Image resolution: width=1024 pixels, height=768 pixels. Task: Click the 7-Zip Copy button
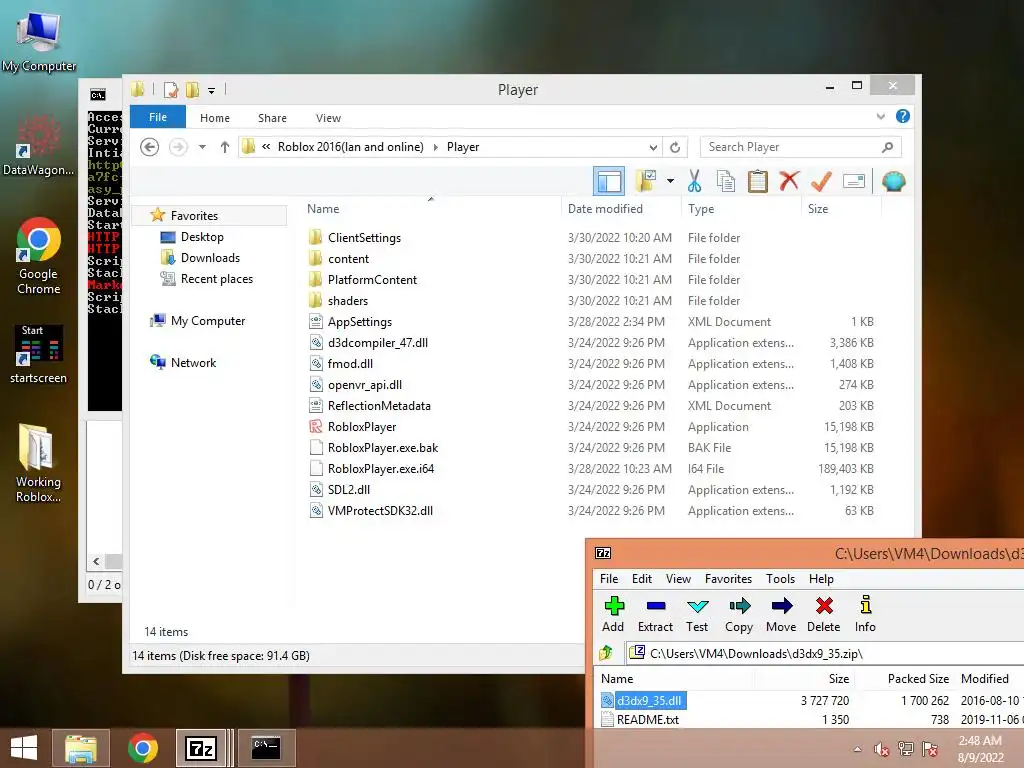point(739,615)
